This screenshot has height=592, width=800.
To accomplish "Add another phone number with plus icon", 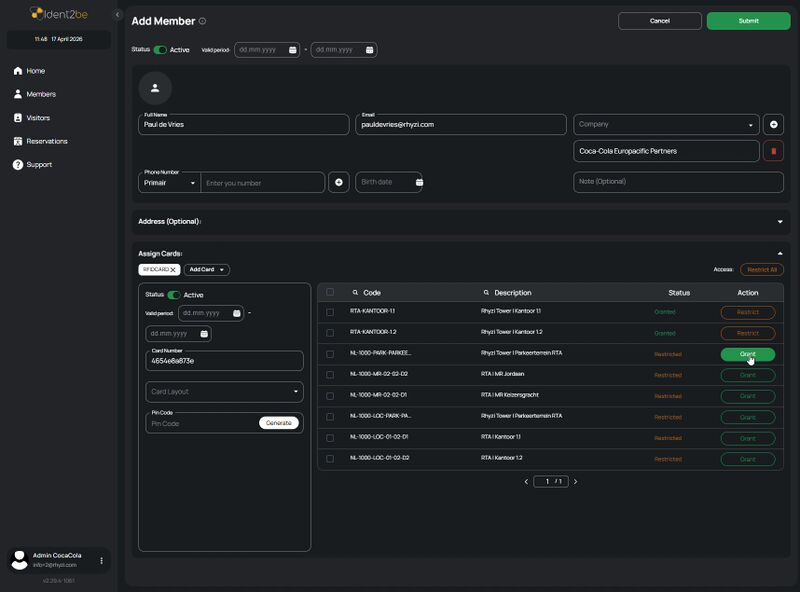I will (339, 182).
